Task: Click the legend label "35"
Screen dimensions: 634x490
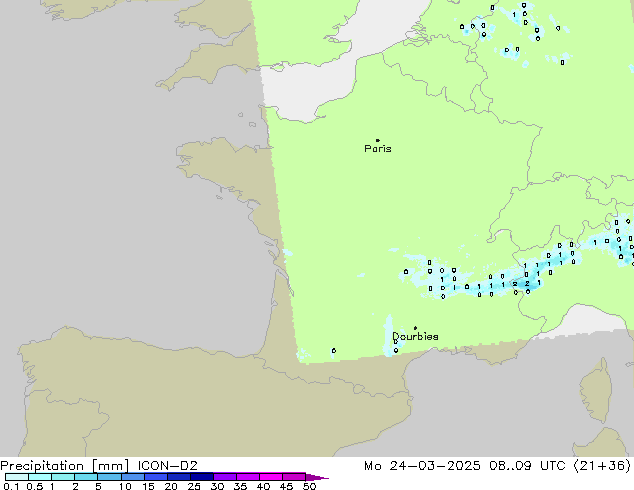Action: [240, 486]
